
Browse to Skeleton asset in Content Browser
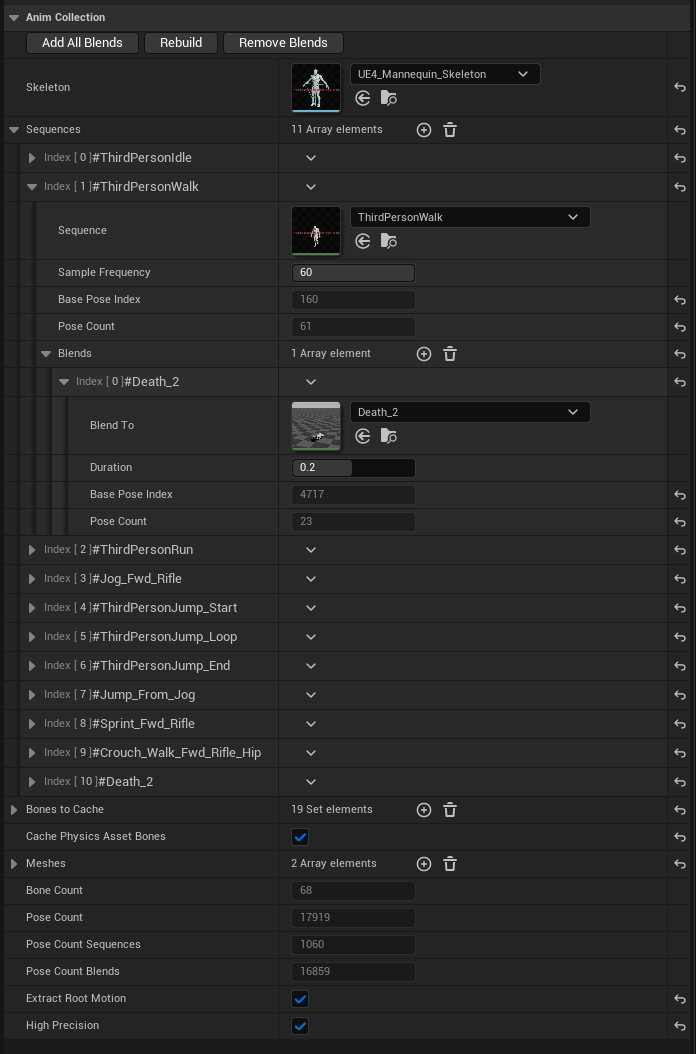click(x=388, y=98)
